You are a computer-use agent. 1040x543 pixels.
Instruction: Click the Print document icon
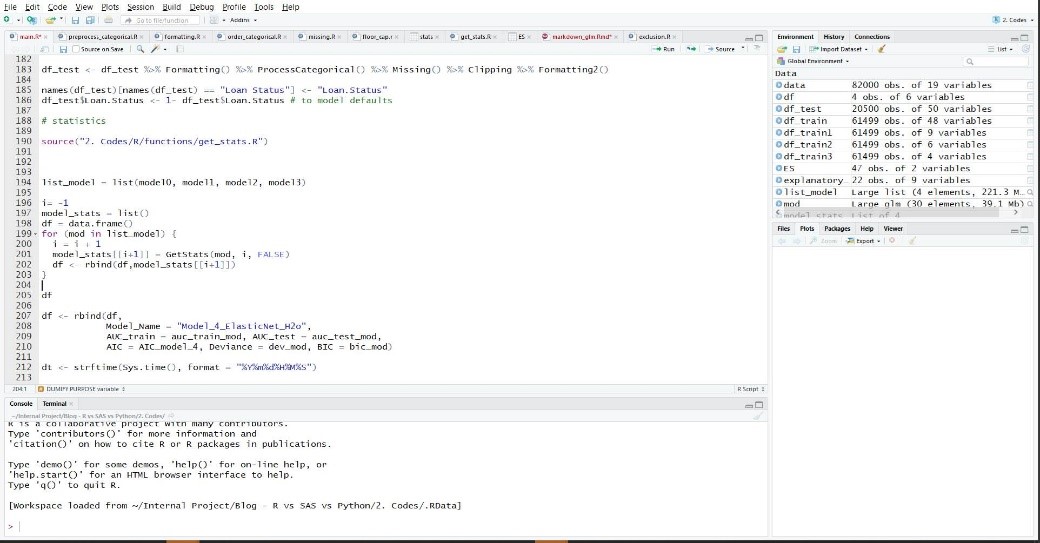pyautogui.click(x=108, y=20)
